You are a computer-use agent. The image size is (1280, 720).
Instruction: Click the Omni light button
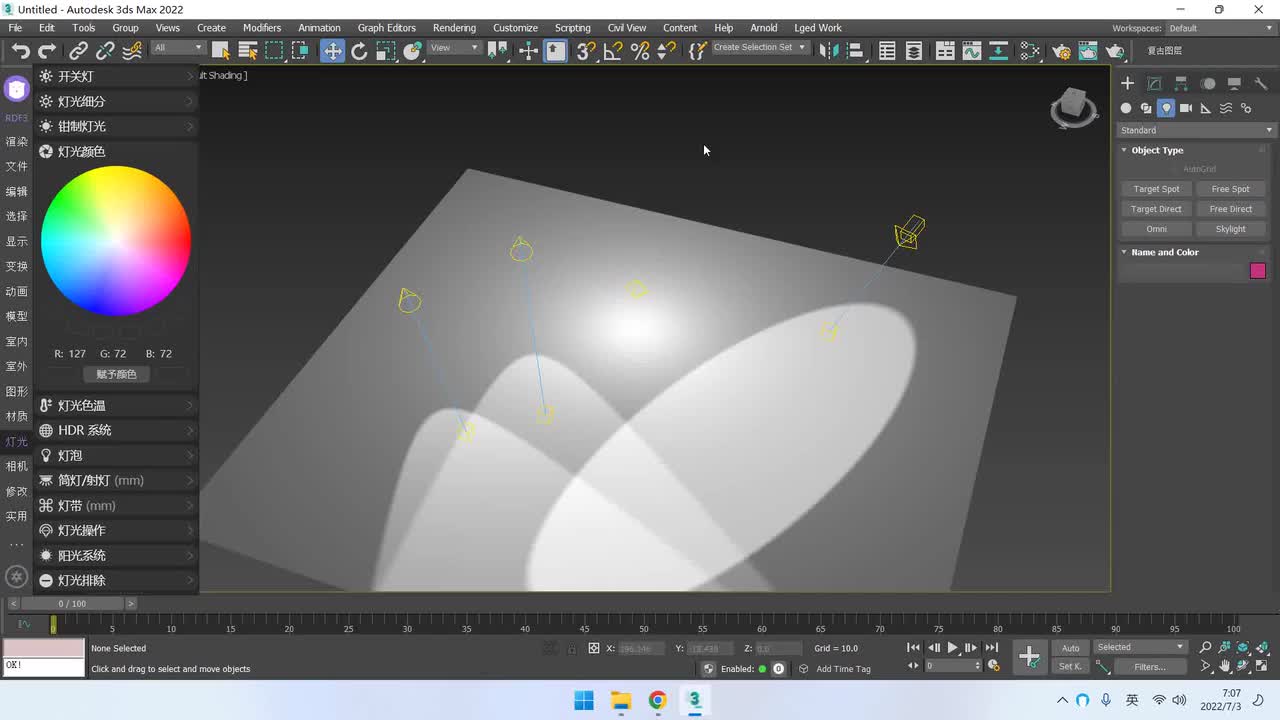pyautogui.click(x=1156, y=229)
